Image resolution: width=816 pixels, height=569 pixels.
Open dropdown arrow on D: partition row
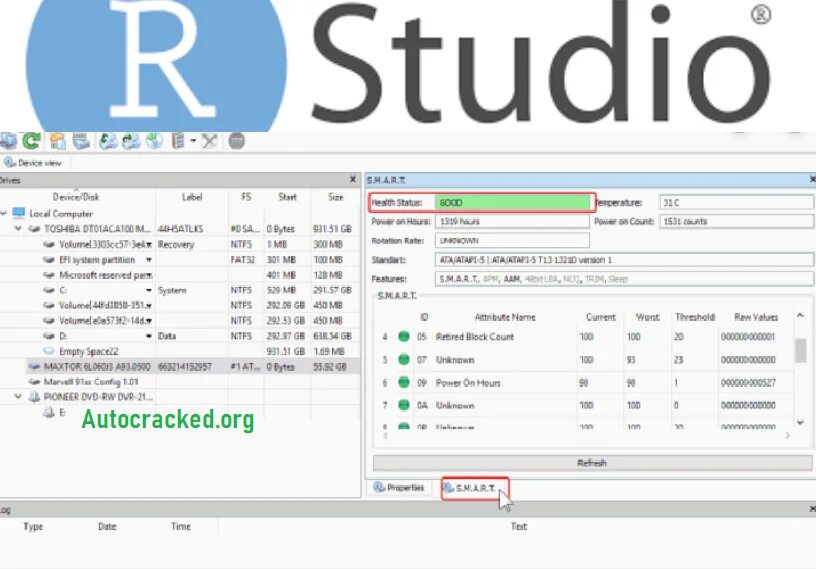tap(149, 336)
